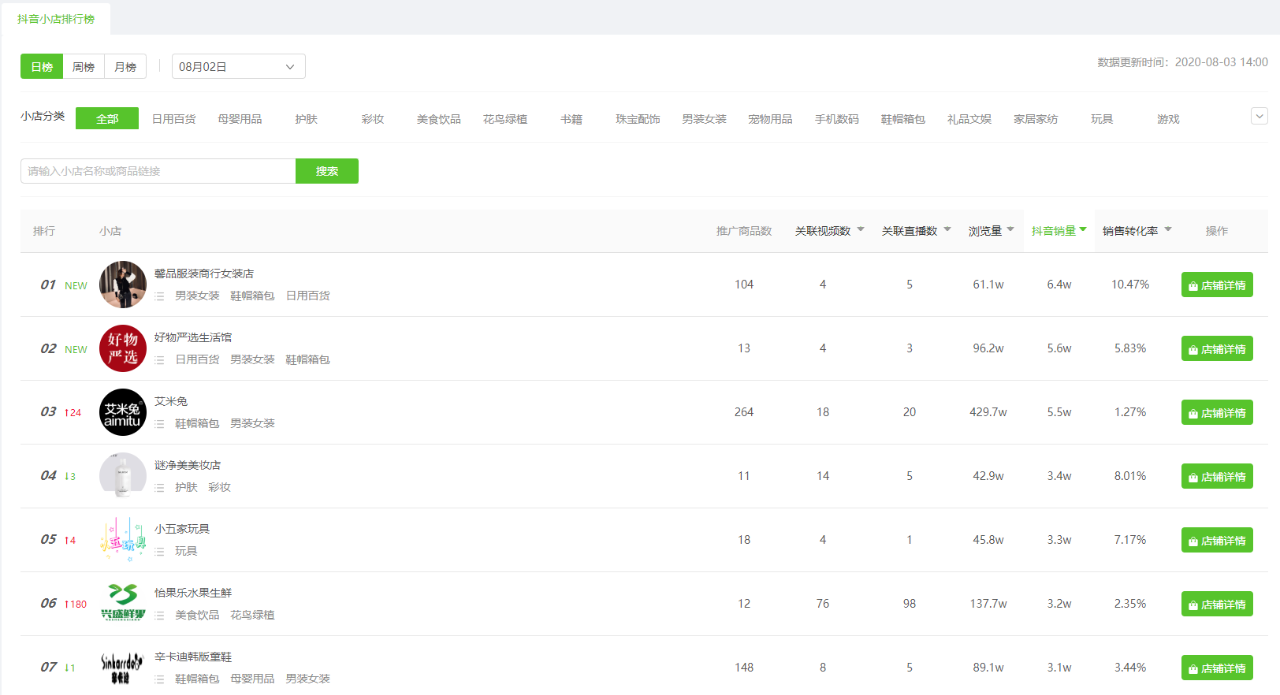Click shop name 辛卡迪韩版童鞋
The image size is (1280, 695).
click(193, 657)
